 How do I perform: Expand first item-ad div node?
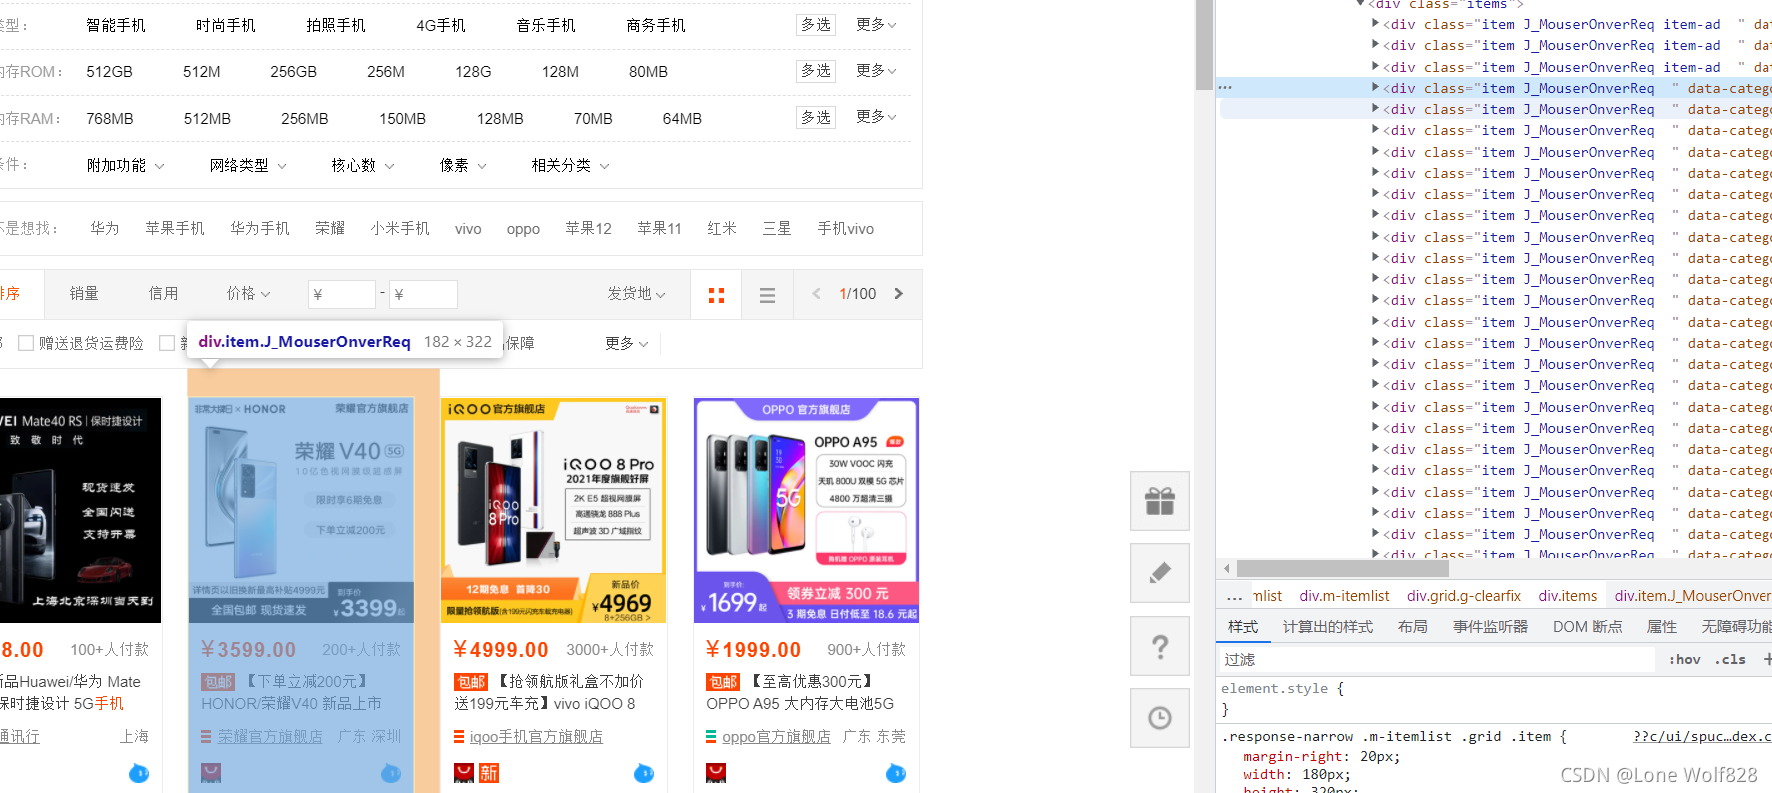1376,24
